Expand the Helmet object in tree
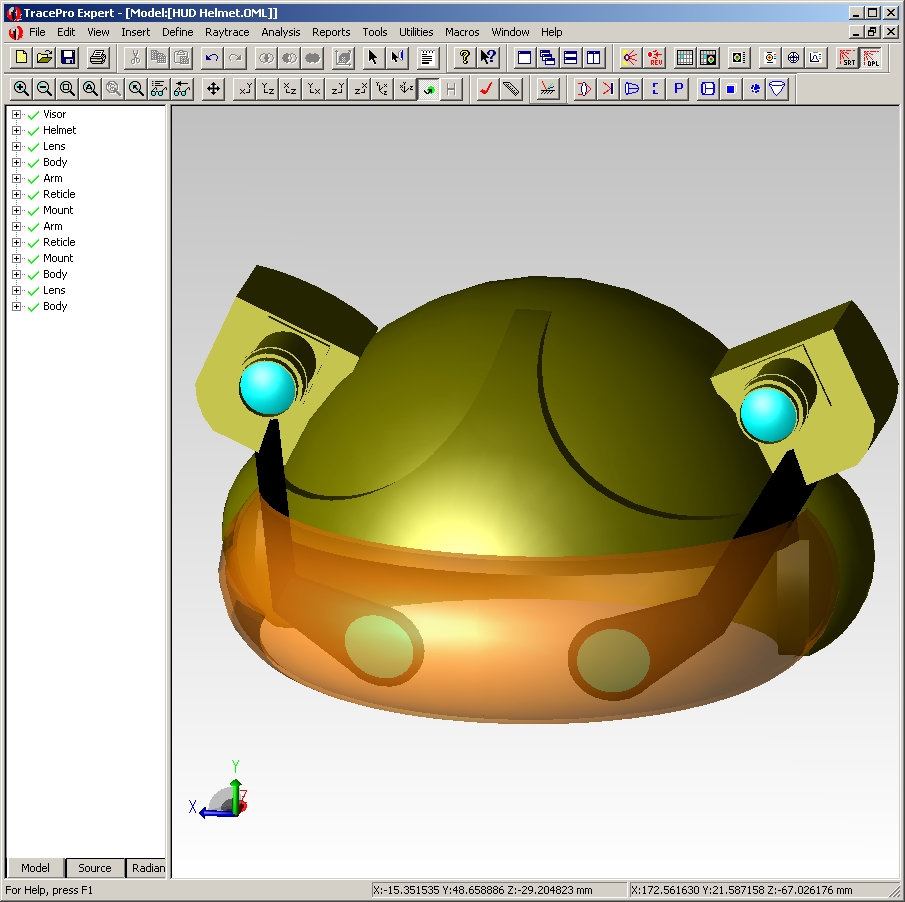 point(17,130)
